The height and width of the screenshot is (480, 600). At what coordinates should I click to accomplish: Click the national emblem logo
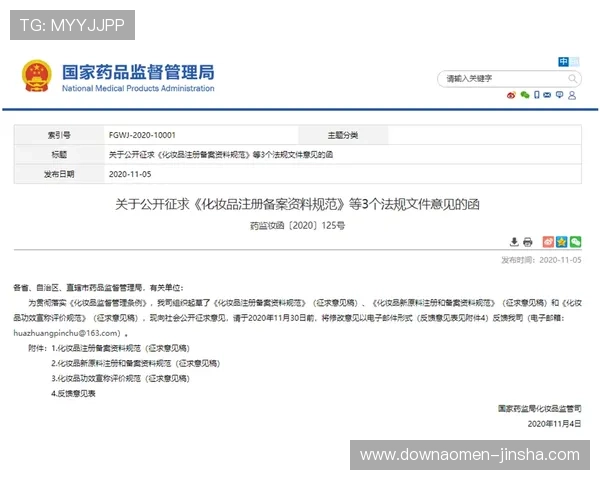point(37,76)
